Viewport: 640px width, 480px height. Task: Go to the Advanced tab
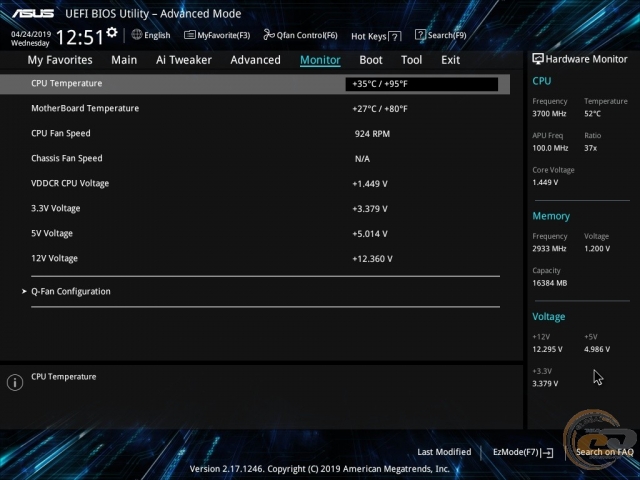click(x=256, y=60)
